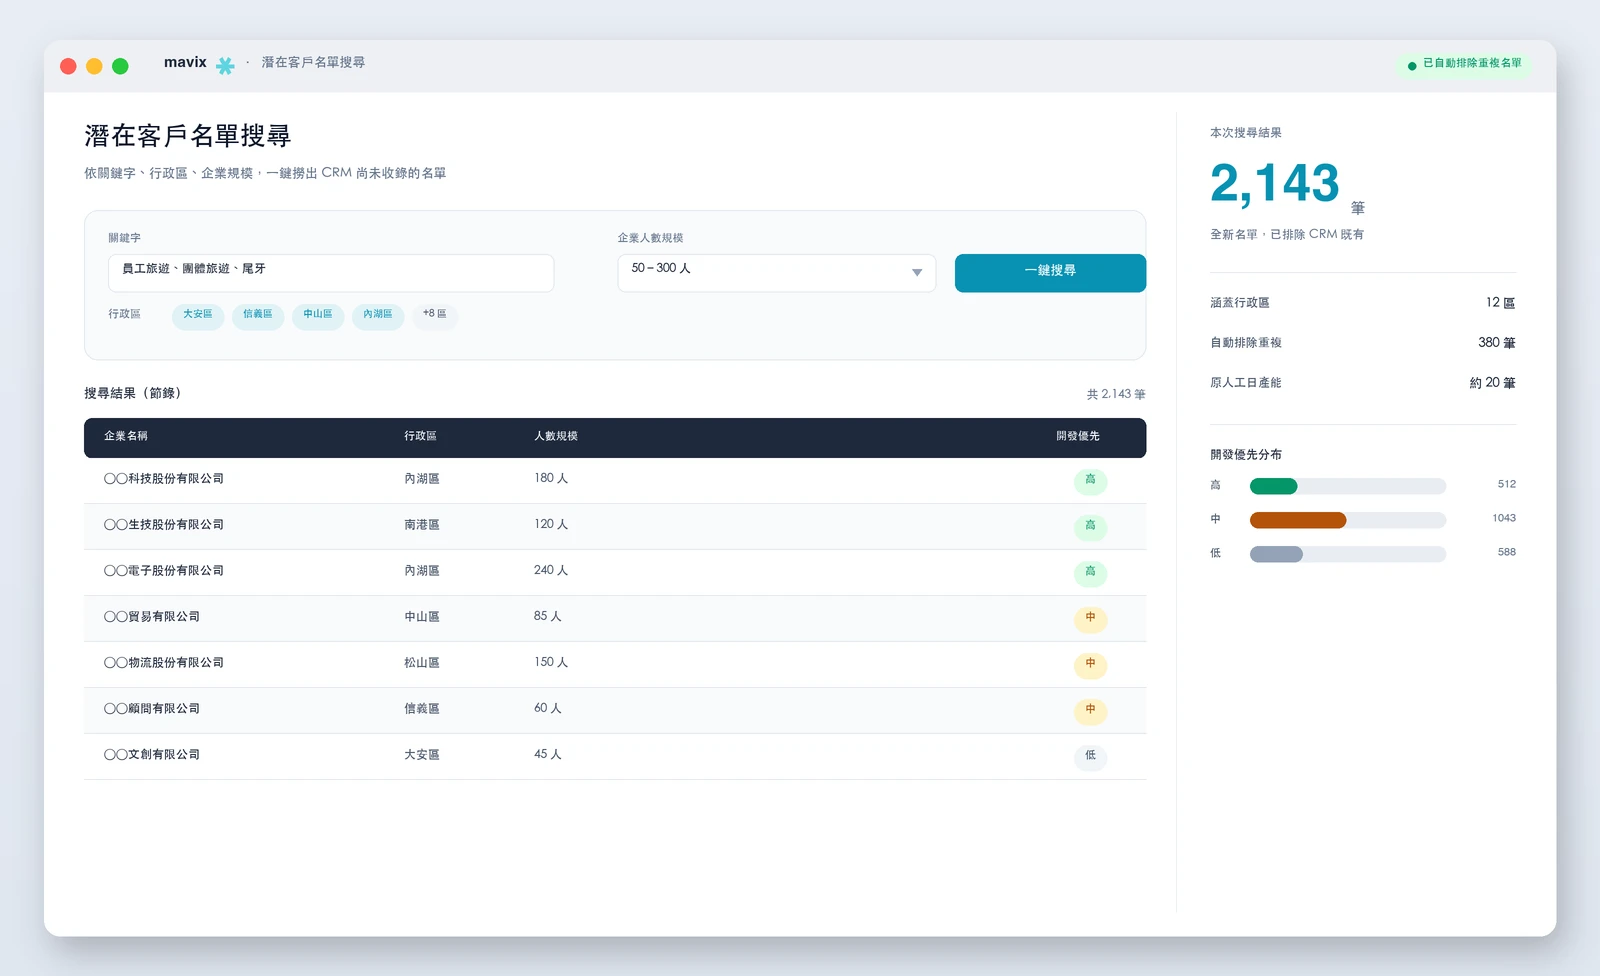This screenshot has width=1600, height=976.
Task: Click the yellow minimize window button
Action: pyautogui.click(x=94, y=66)
